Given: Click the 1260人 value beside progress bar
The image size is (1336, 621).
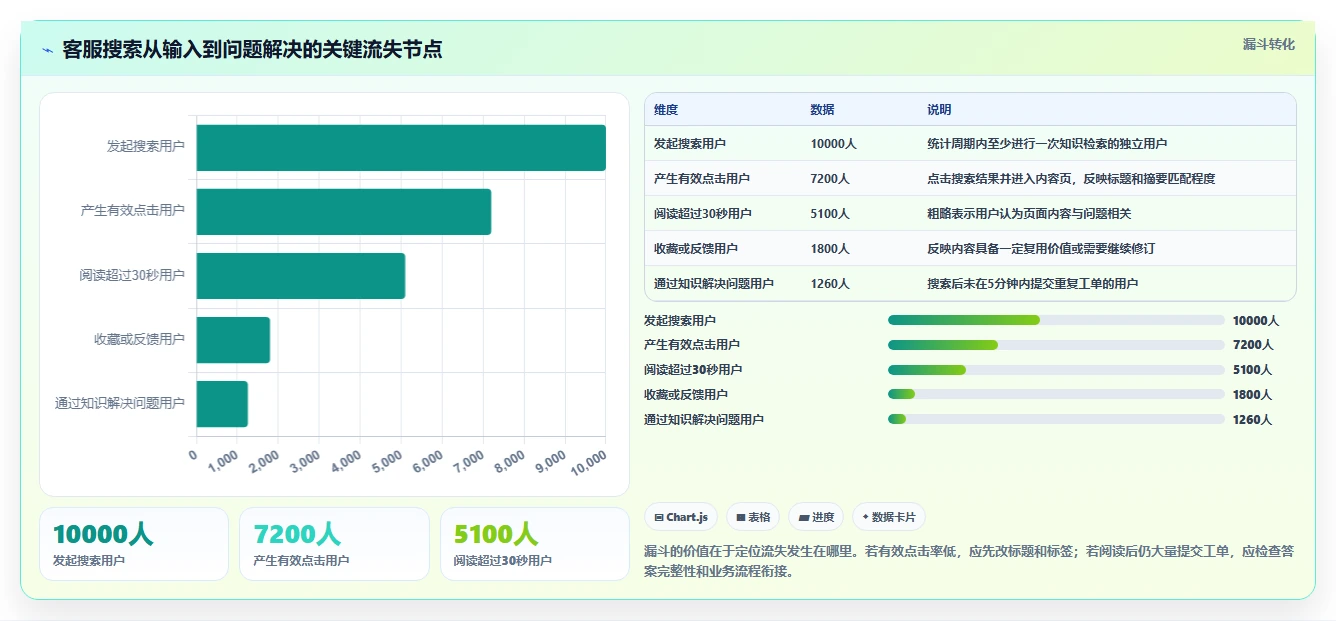Looking at the screenshot, I should tap(1252, 420).
